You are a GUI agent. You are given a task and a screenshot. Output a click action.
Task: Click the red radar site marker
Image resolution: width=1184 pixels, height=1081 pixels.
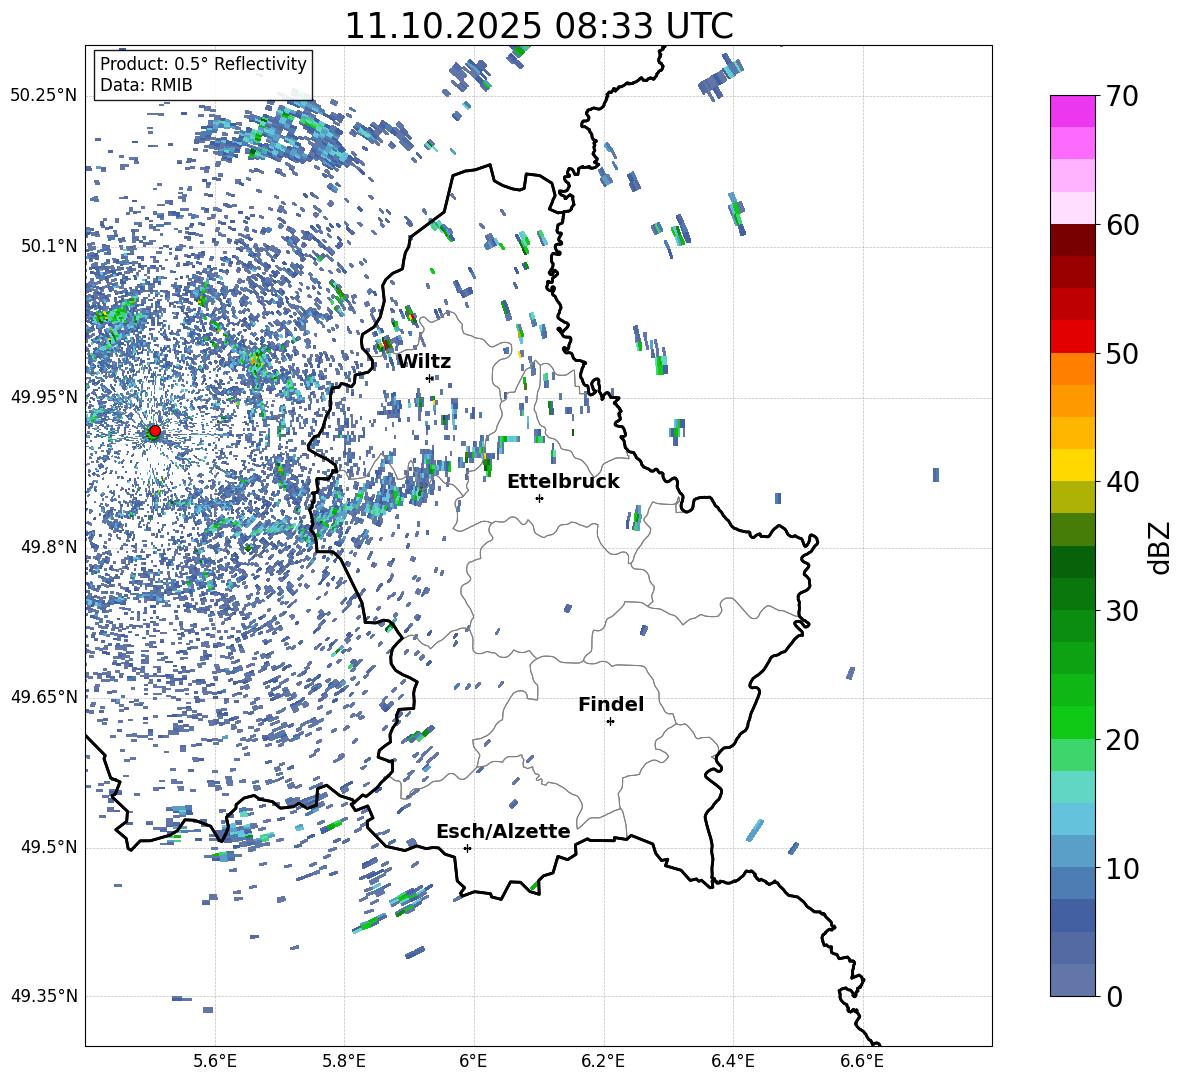pyautogui.click(x=154, y=431)
